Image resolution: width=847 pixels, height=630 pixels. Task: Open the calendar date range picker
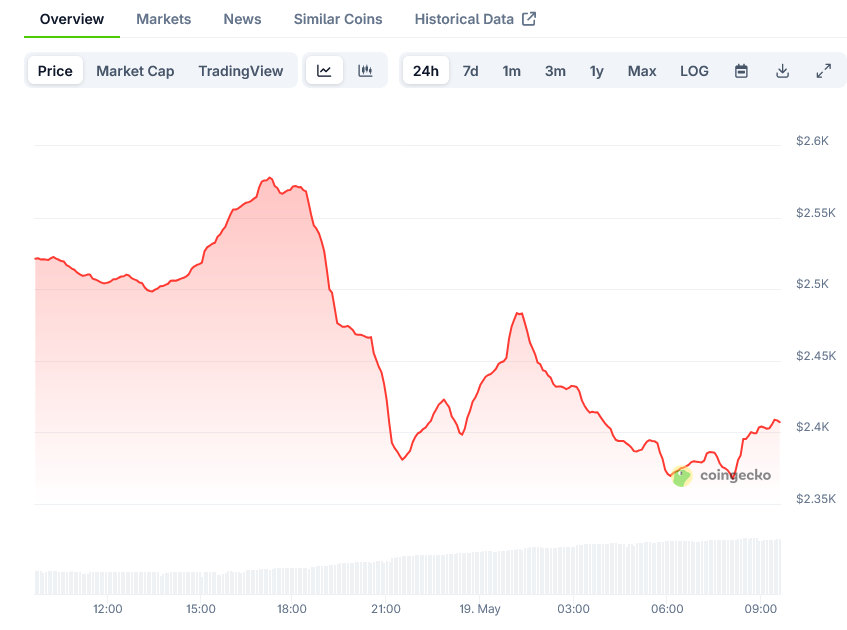[741, 71]
